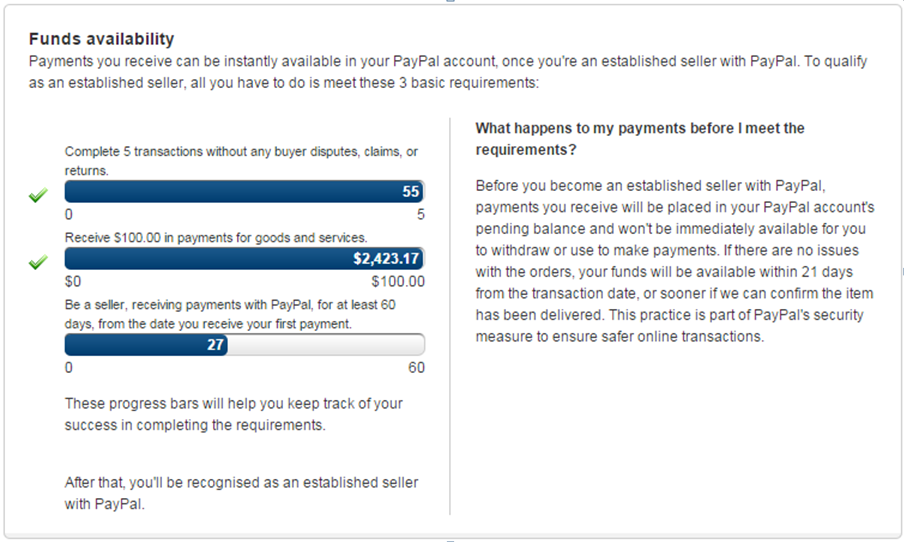Click the 60 maximum label under the days bar
The image size is (904, 542).
[x=416, y=368]
